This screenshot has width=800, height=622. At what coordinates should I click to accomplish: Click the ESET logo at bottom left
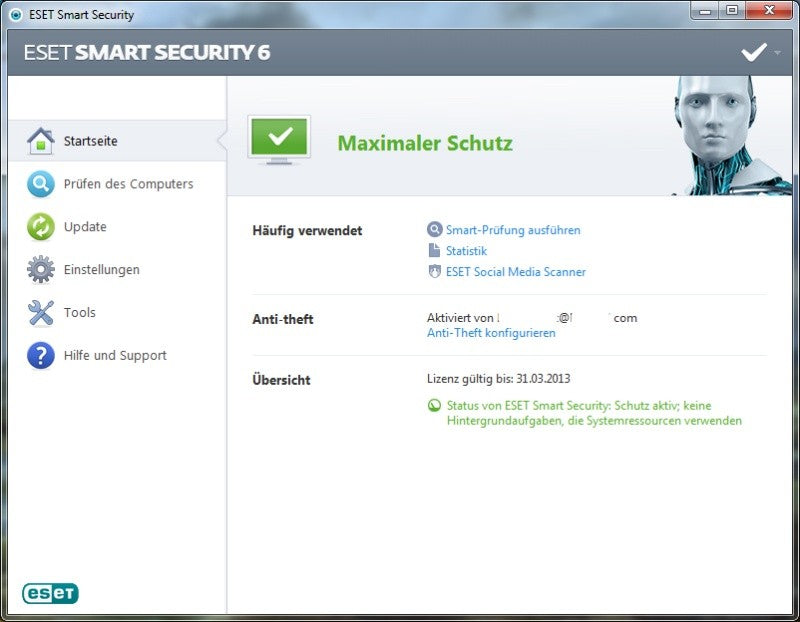coord(50,593)
